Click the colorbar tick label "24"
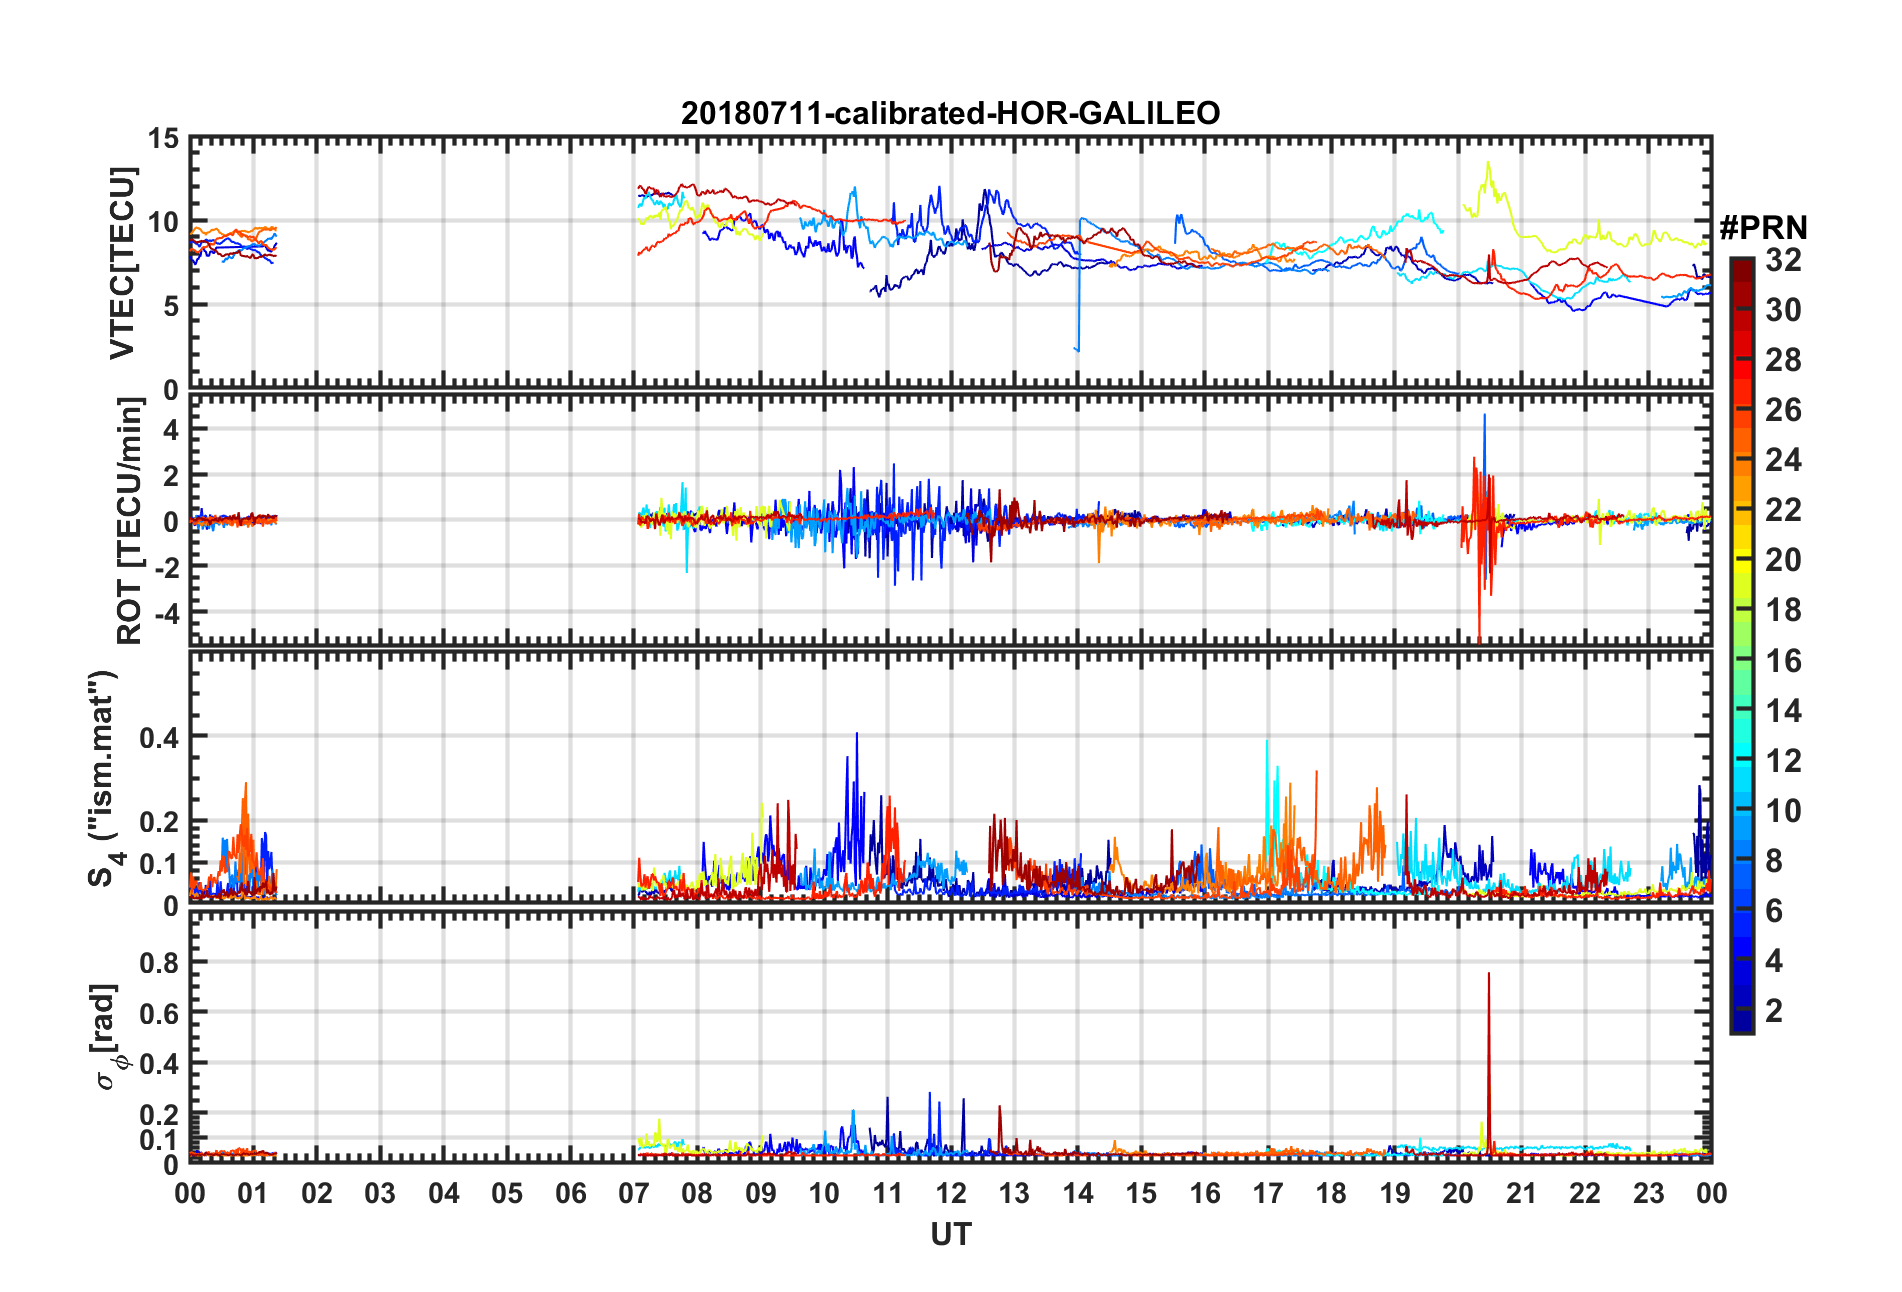Viewport: 1902px width, 1292px height. point(1783,460)
